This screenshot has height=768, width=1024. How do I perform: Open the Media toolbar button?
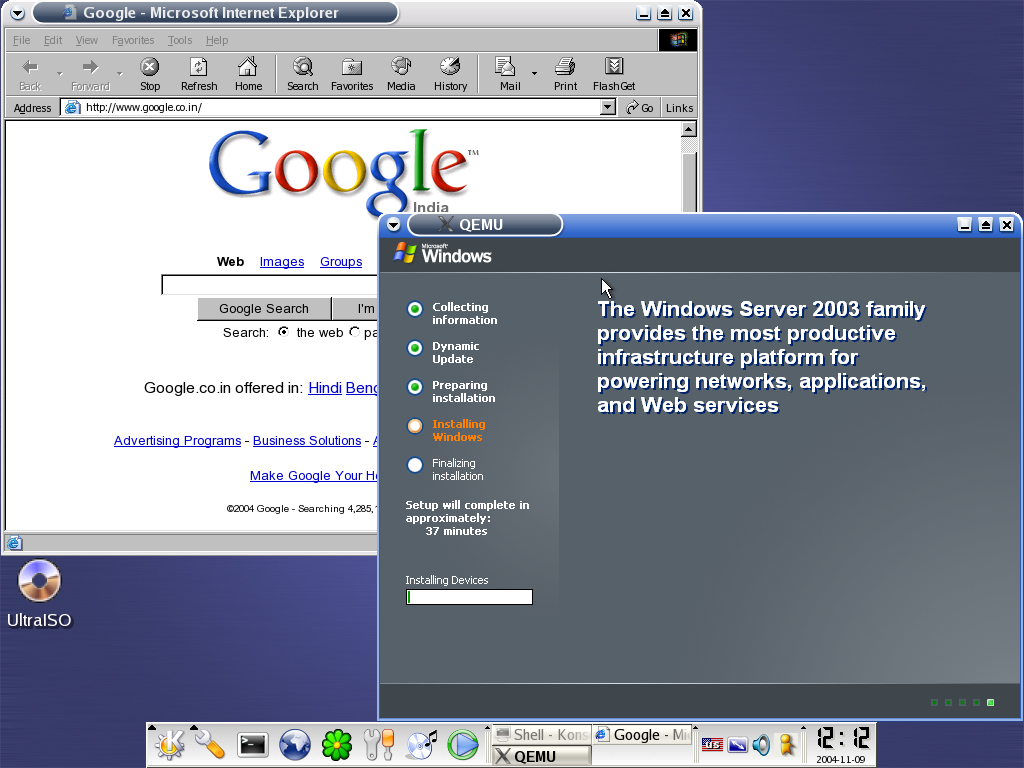(401, 74)
